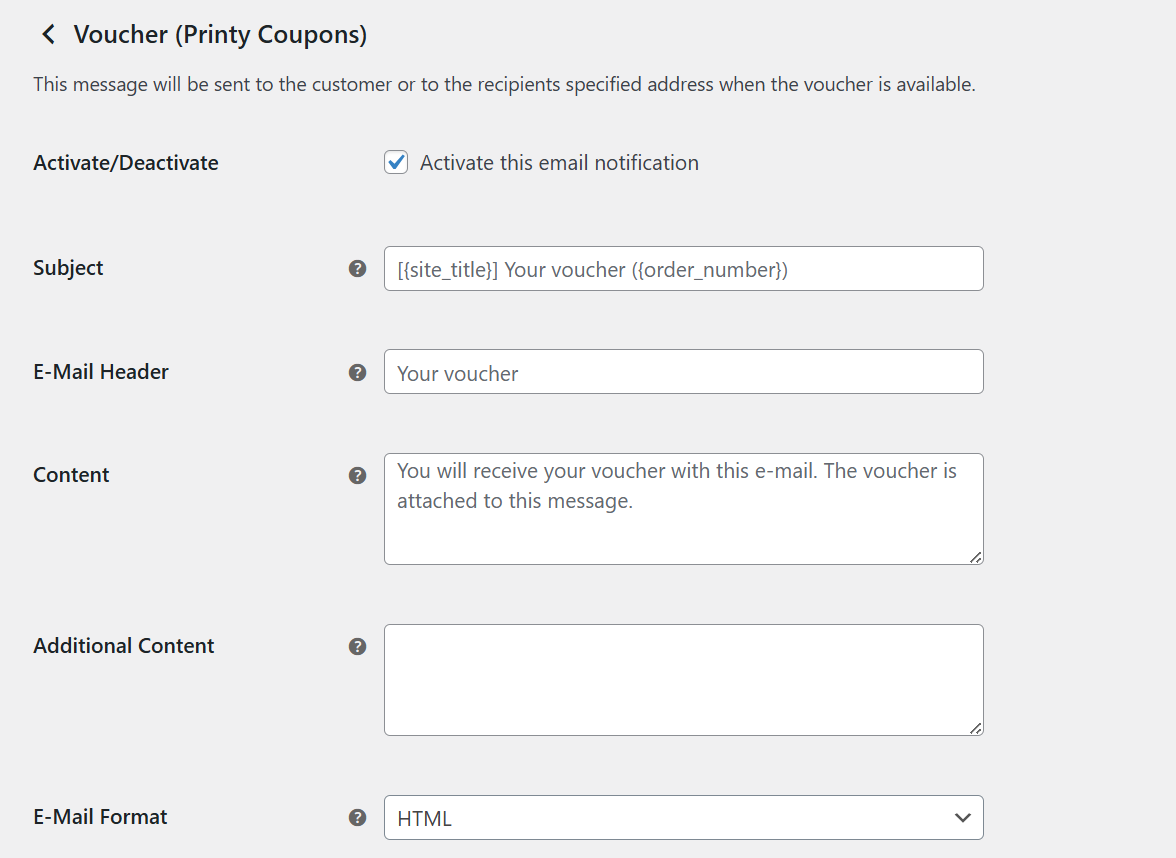The width and height of the screenshot is (1176, 858).
Task: Click the Additional Content help icon
Action: (357, 646)
